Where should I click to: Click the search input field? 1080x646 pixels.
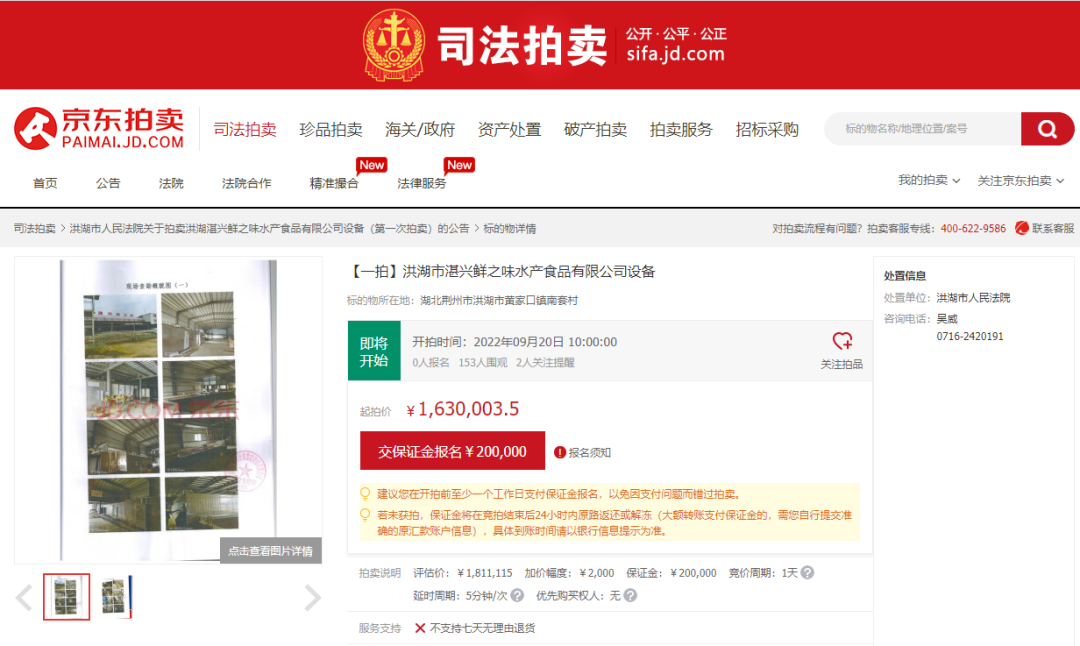click(x=923, y=129)
